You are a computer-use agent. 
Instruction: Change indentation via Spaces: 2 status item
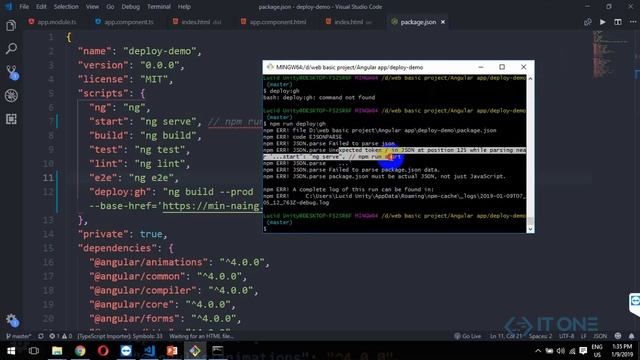[540, 336]
